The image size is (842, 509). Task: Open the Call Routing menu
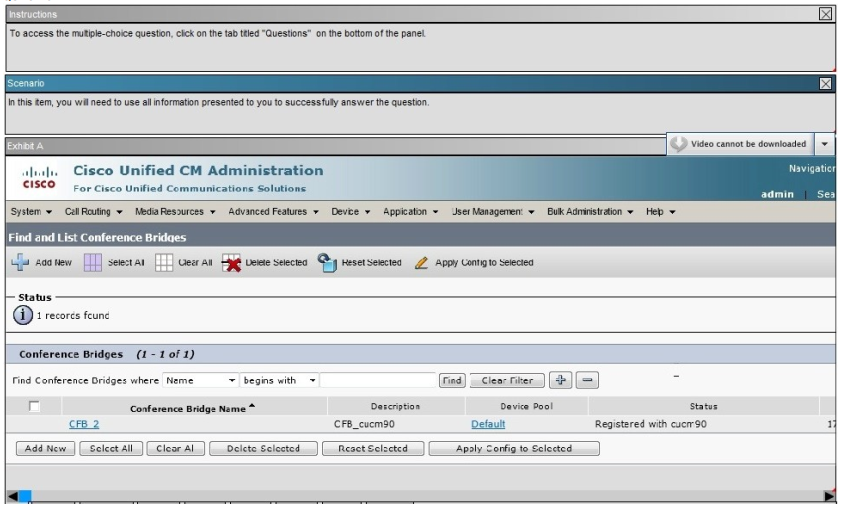93,212
